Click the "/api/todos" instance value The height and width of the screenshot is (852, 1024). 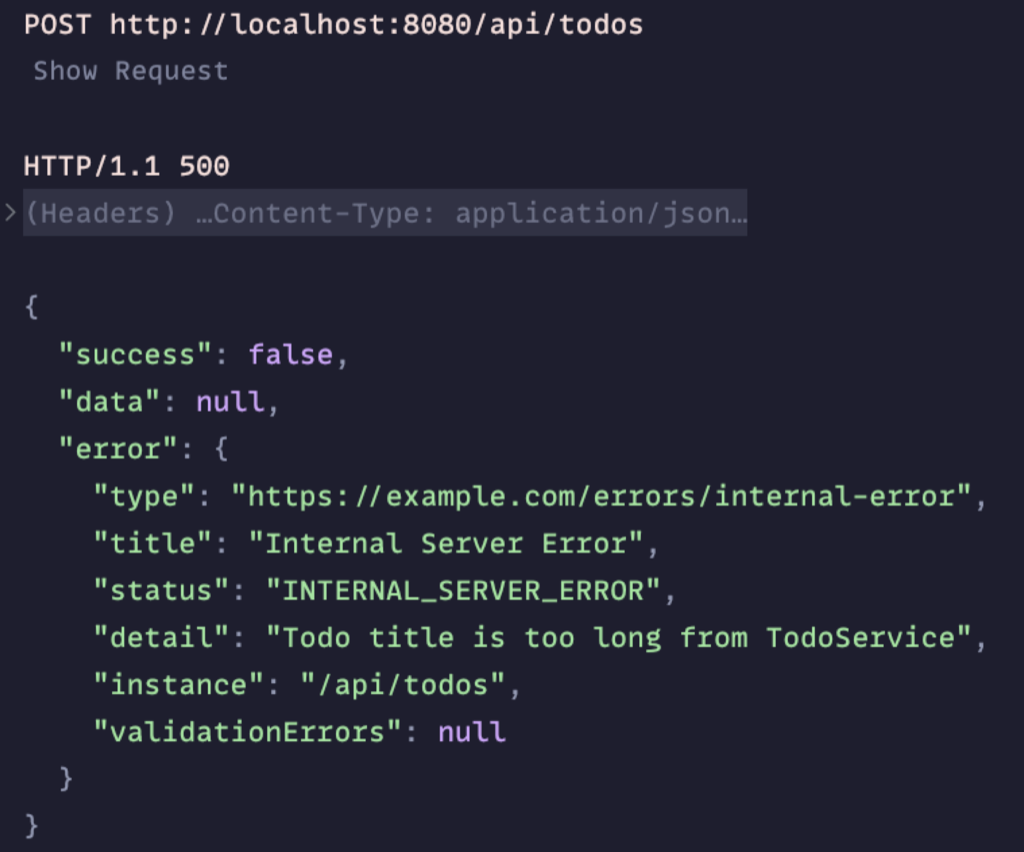[x=403, y=685]
